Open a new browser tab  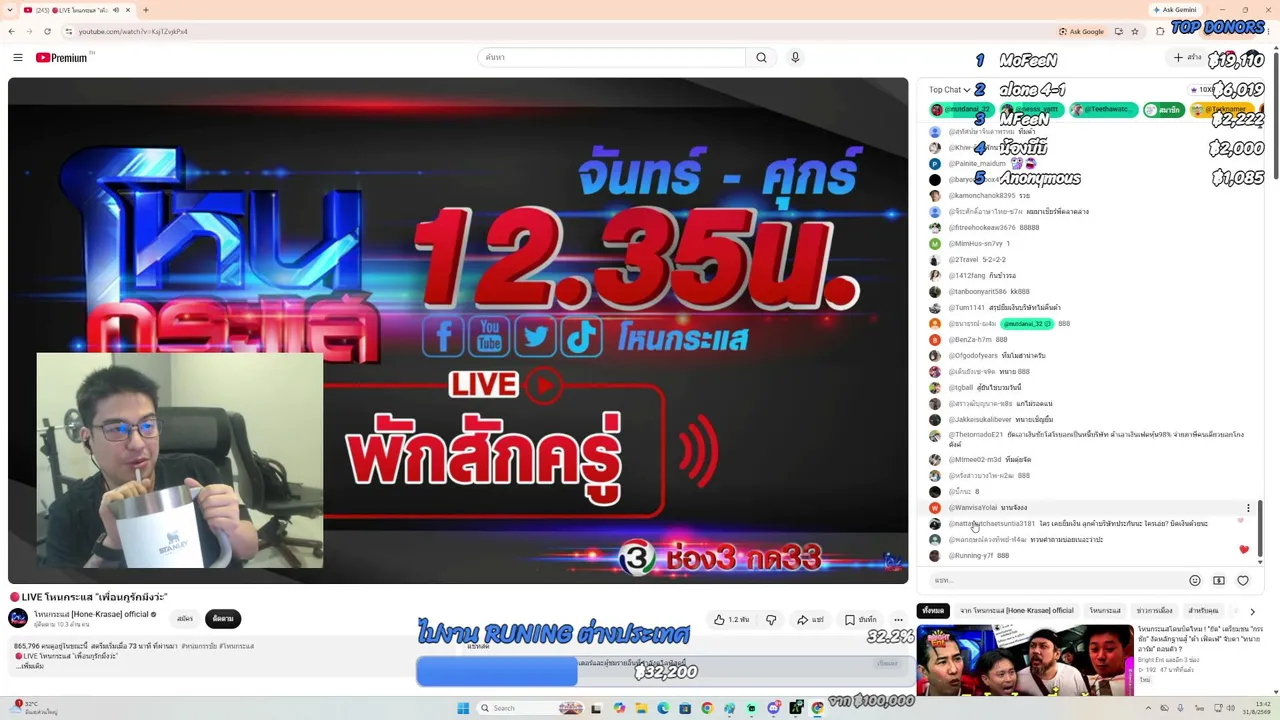point(146,10)
